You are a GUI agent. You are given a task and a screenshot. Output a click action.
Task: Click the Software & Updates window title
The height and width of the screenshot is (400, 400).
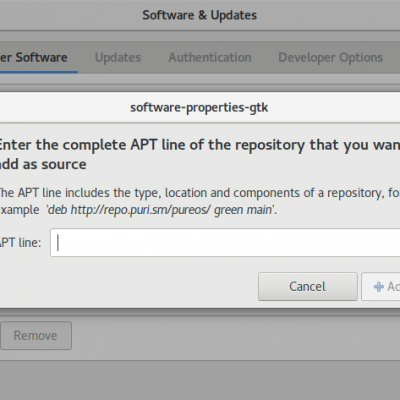pos(200,15)
